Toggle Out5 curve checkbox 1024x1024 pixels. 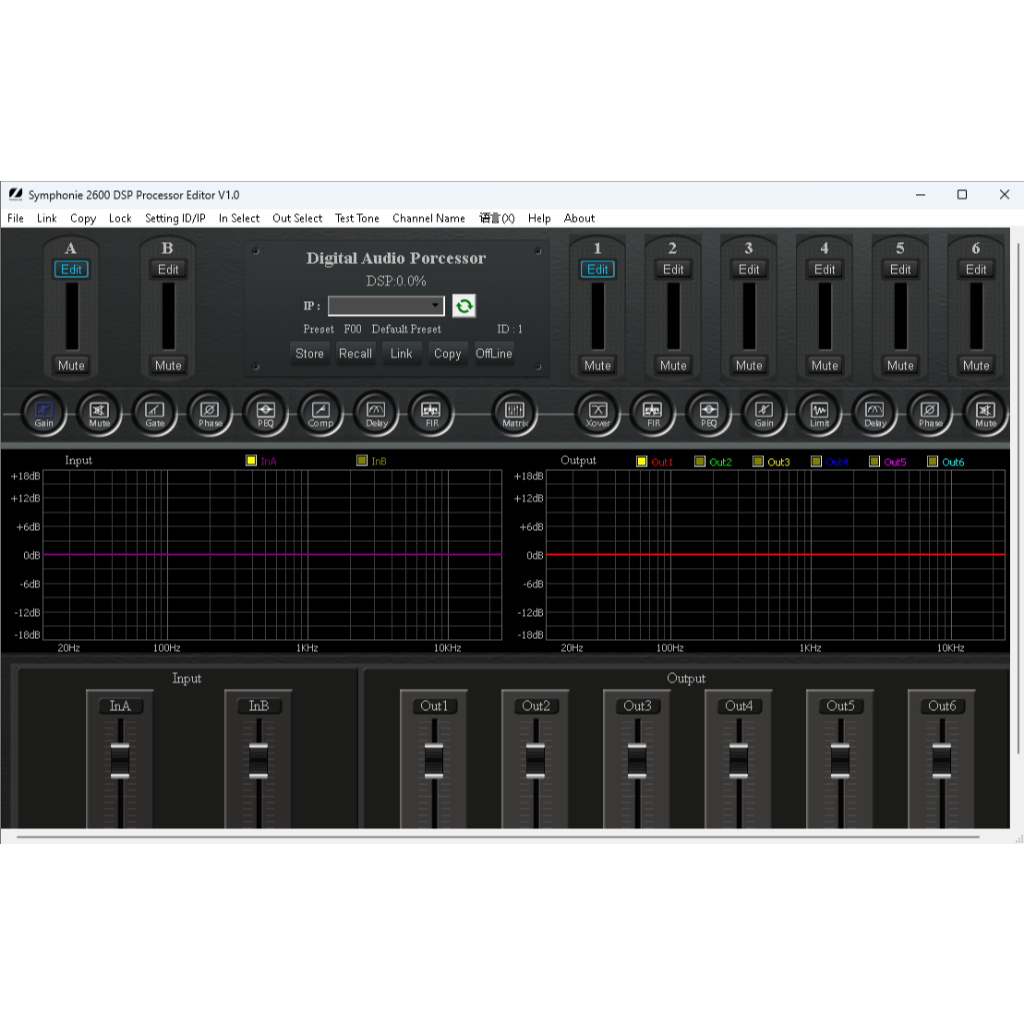coord(874,462)
